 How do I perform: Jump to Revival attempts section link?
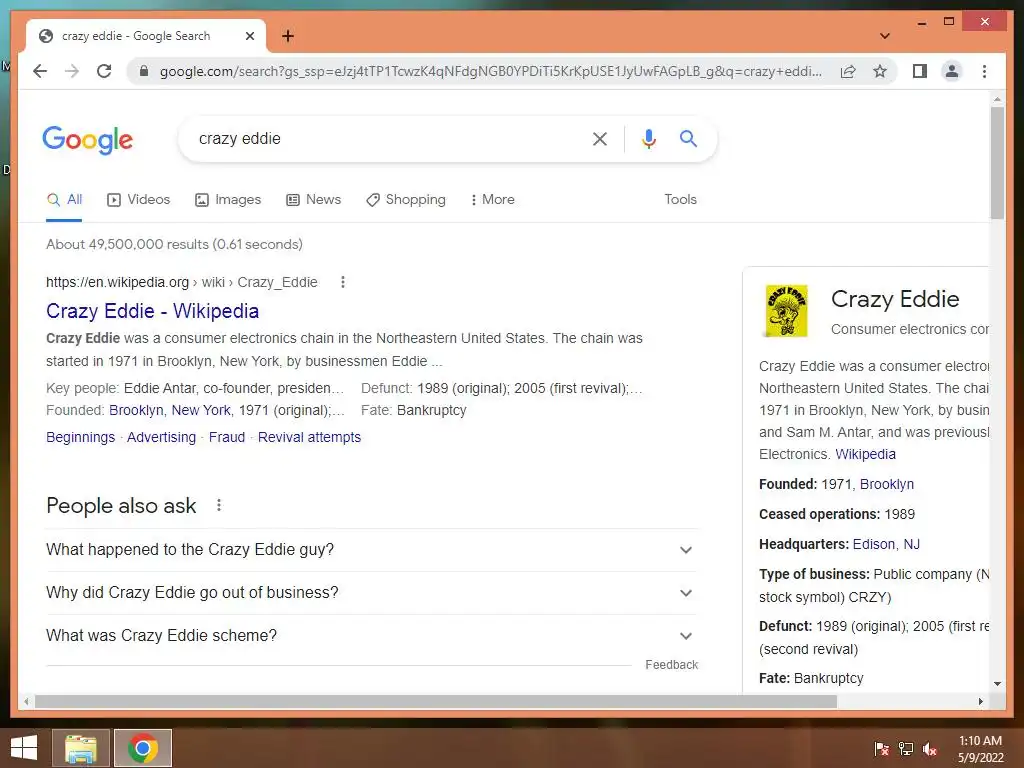(309, 438)
